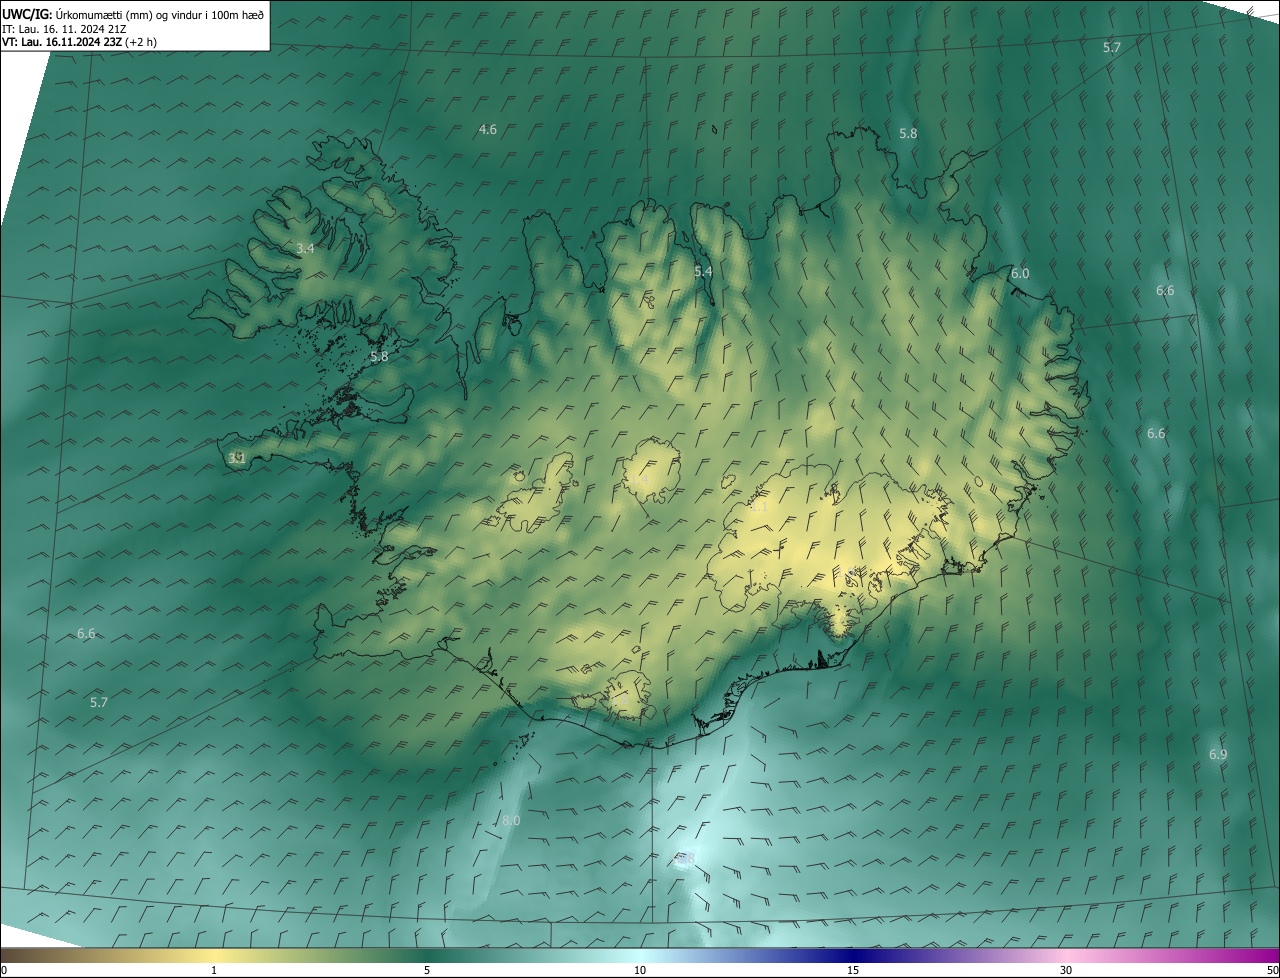Click colour scale tick label 30
Screen dimensions: 1280x978
point(1066,970)
